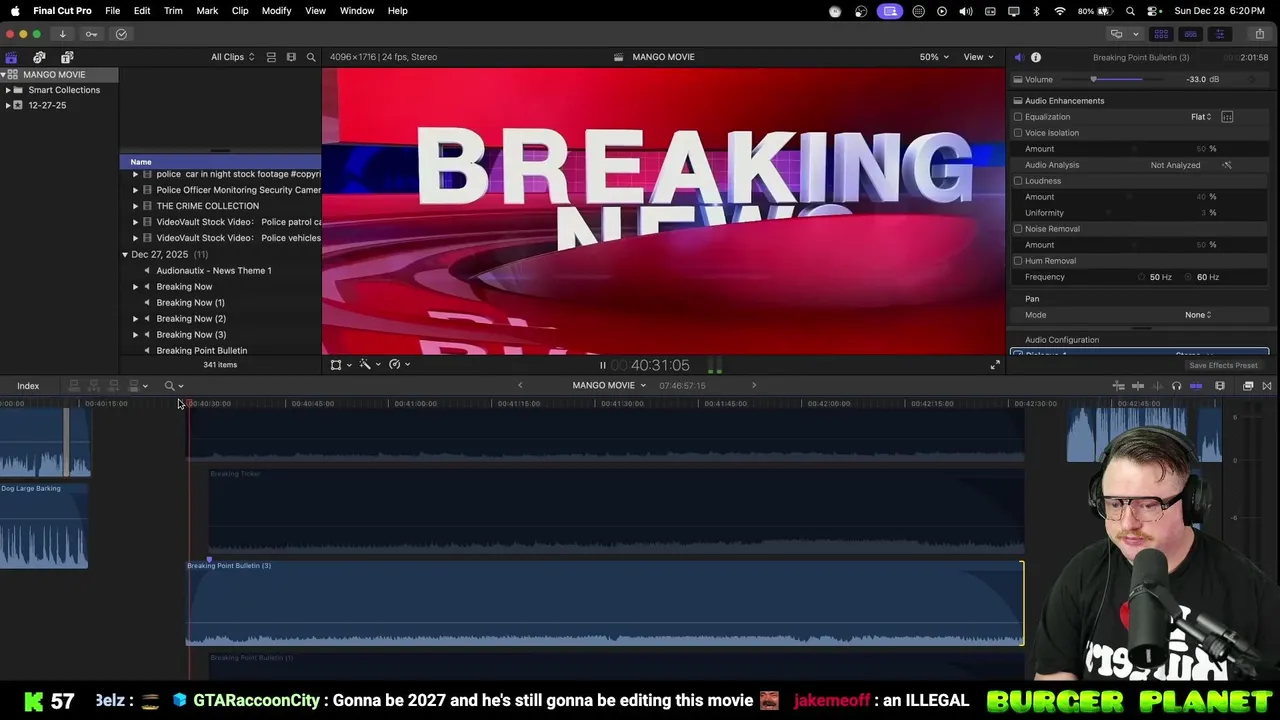Go forward in timeline history arrow

coord(754,386)
